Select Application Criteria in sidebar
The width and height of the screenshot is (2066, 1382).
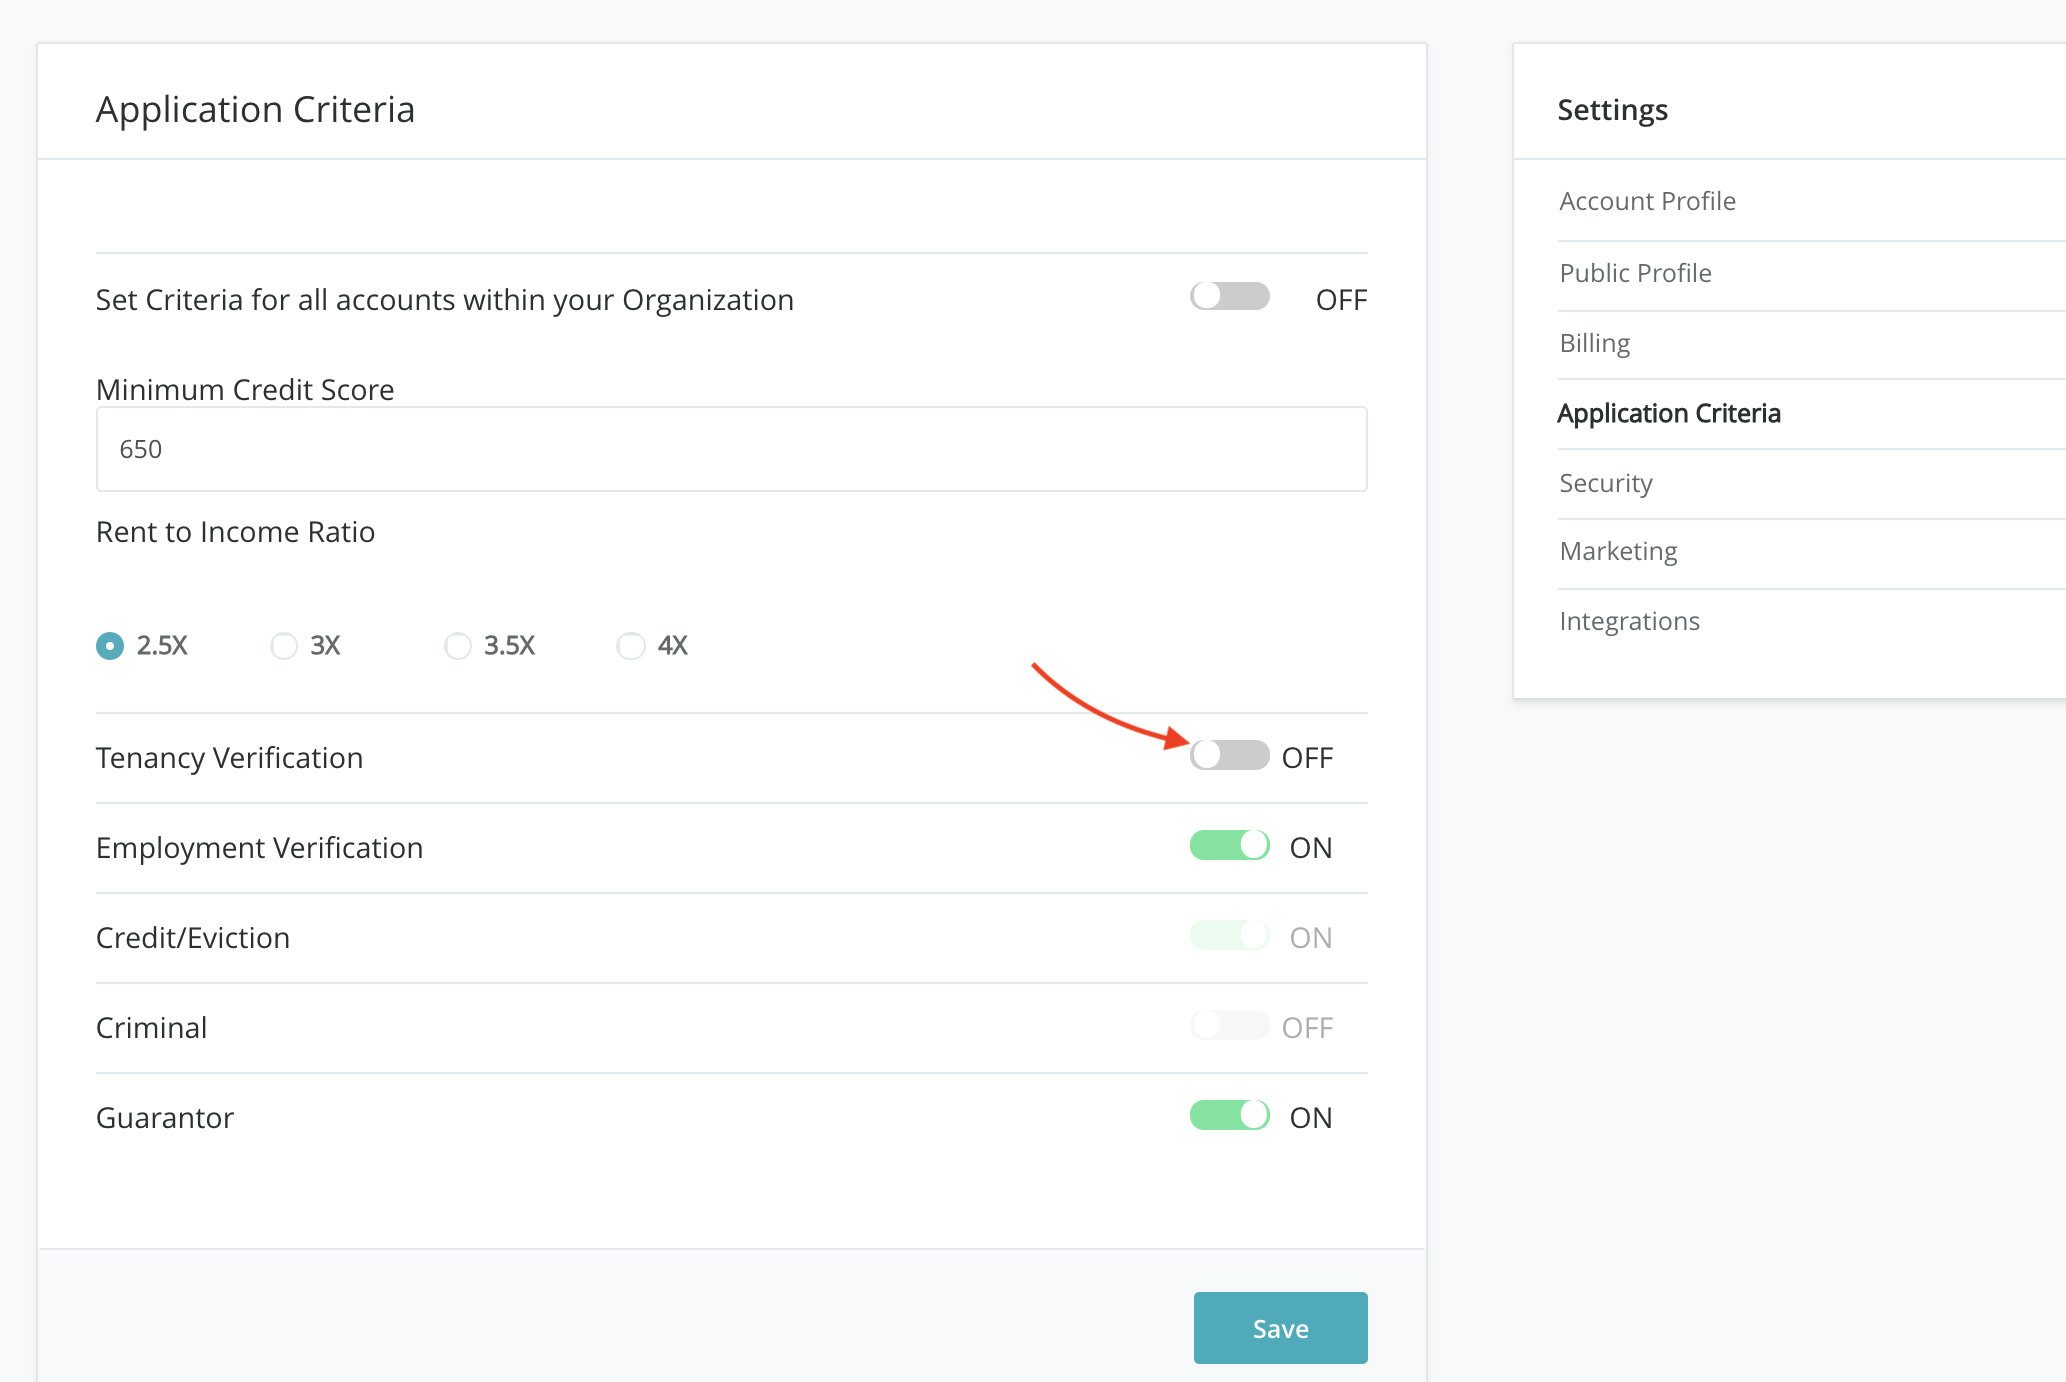pos(1668,413)
